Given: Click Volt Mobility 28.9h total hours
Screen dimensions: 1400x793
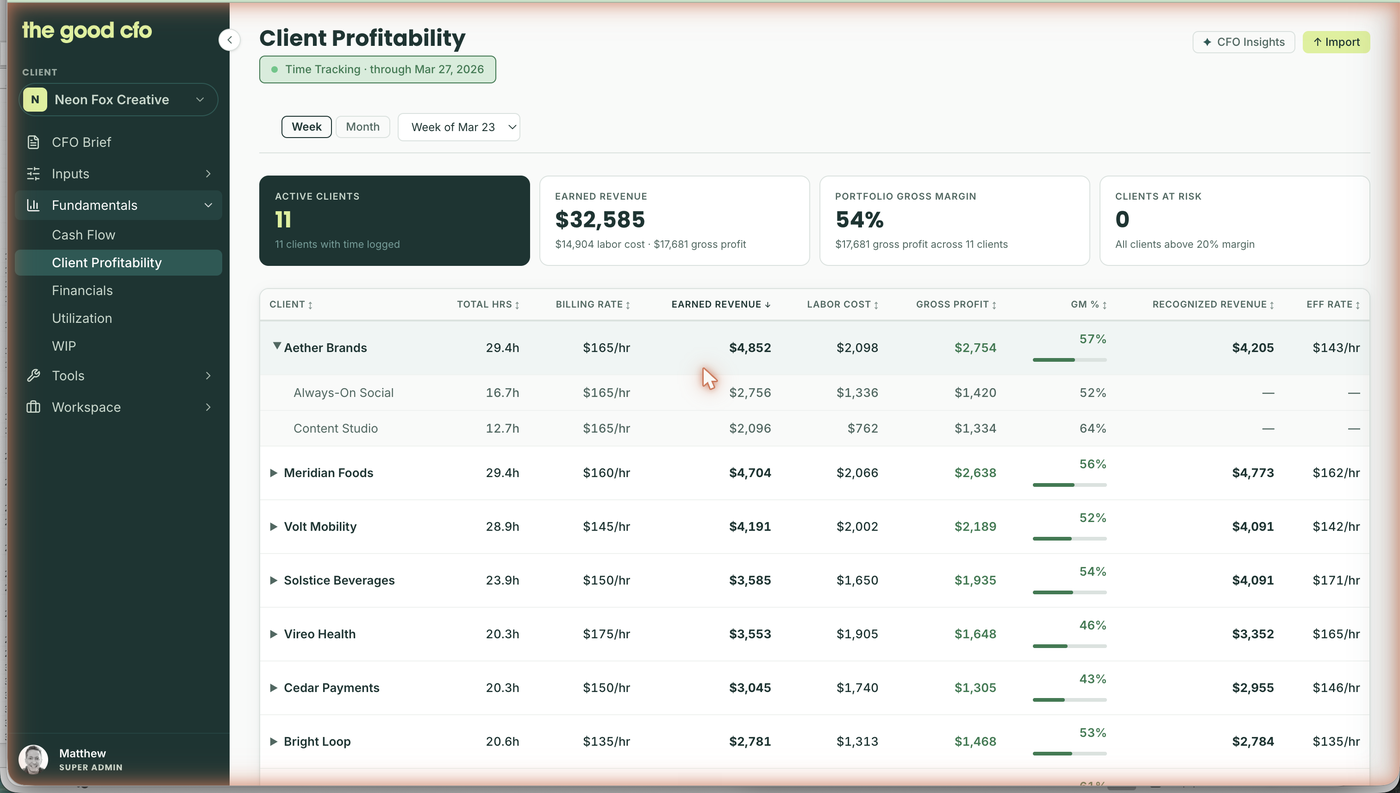Looking at the screenshot, I should click(x=503, y=527).
